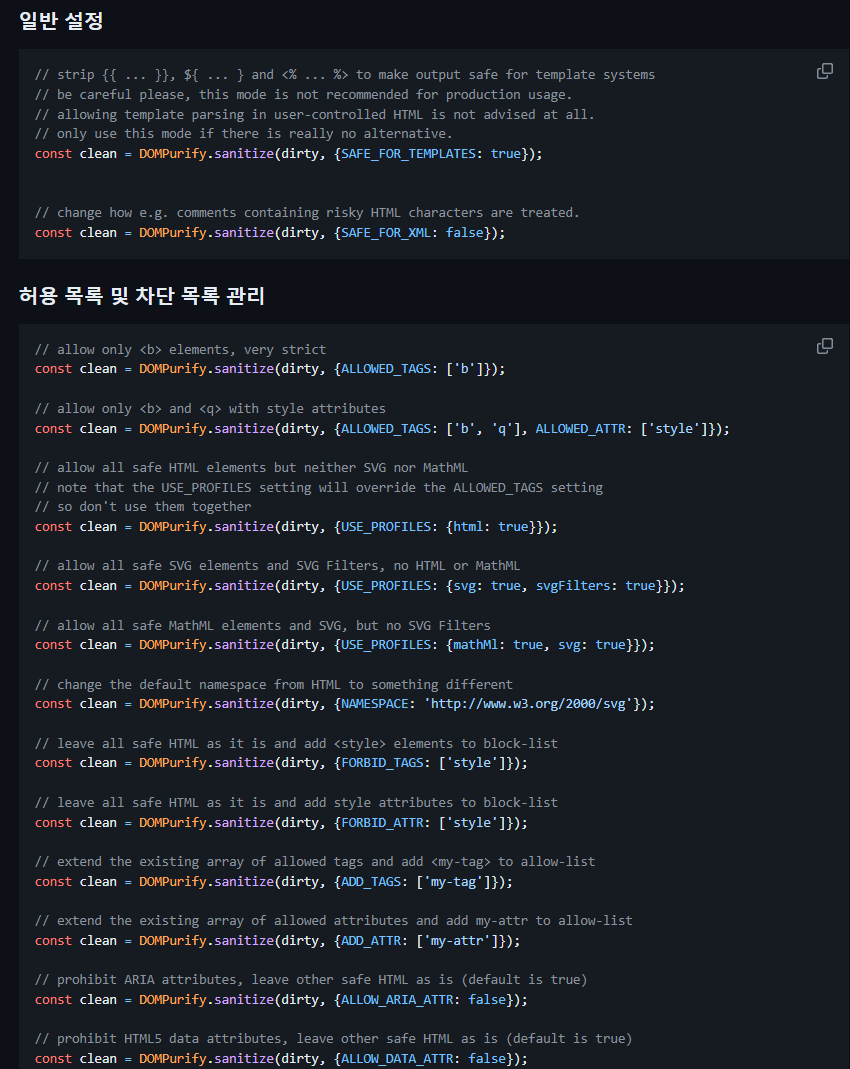This screenshot has height=1069, width=850.
Task: Click the ADD_TAGS option text
Action: (371, 882)
